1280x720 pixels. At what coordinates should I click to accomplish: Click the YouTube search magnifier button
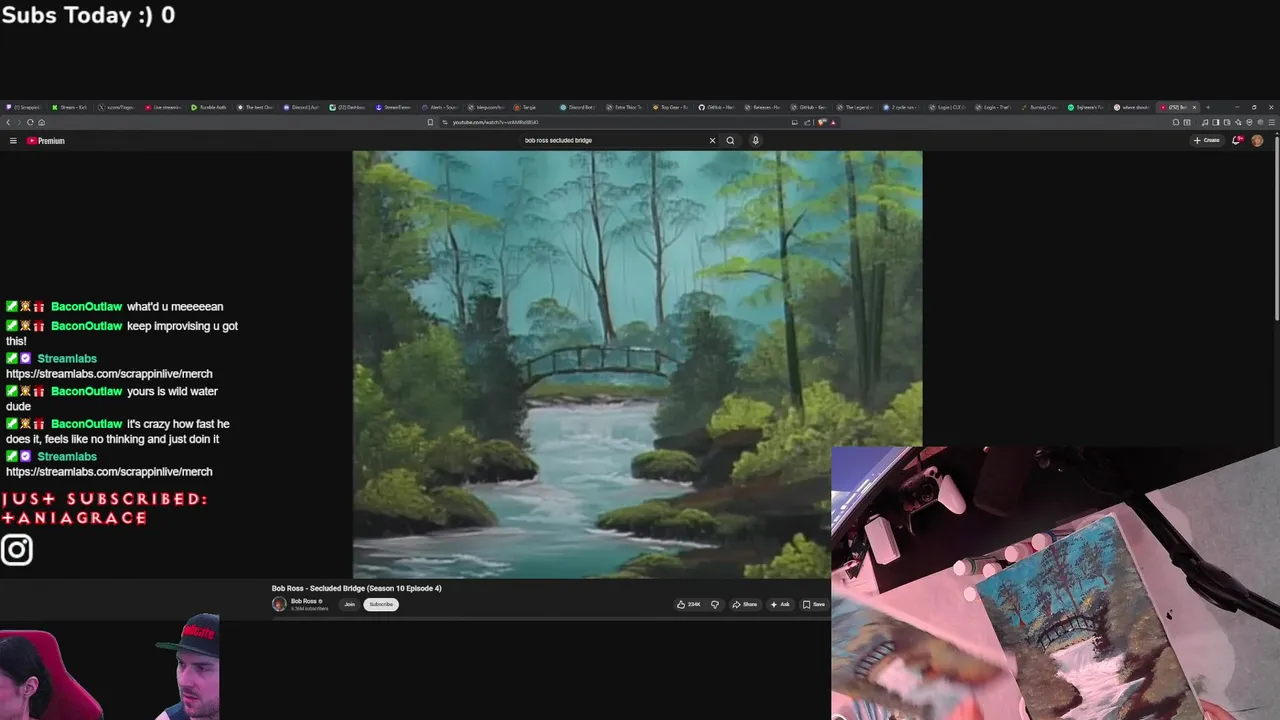pos(730,140)
